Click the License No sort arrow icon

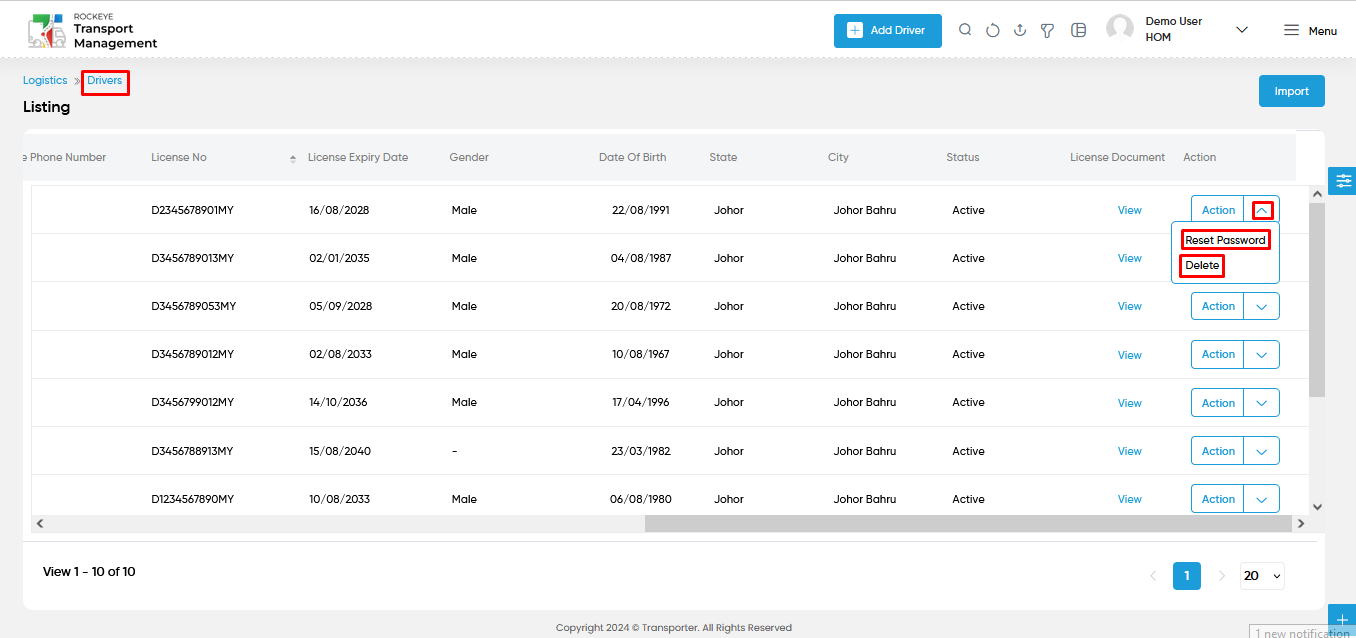pyautogui.click(x=293, y=158)
